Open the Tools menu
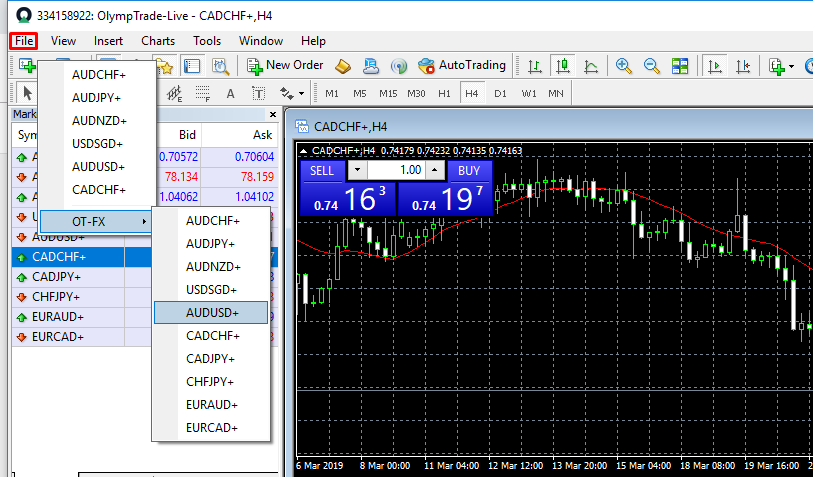This screenshot has height=477, width=813. point(207,41)
